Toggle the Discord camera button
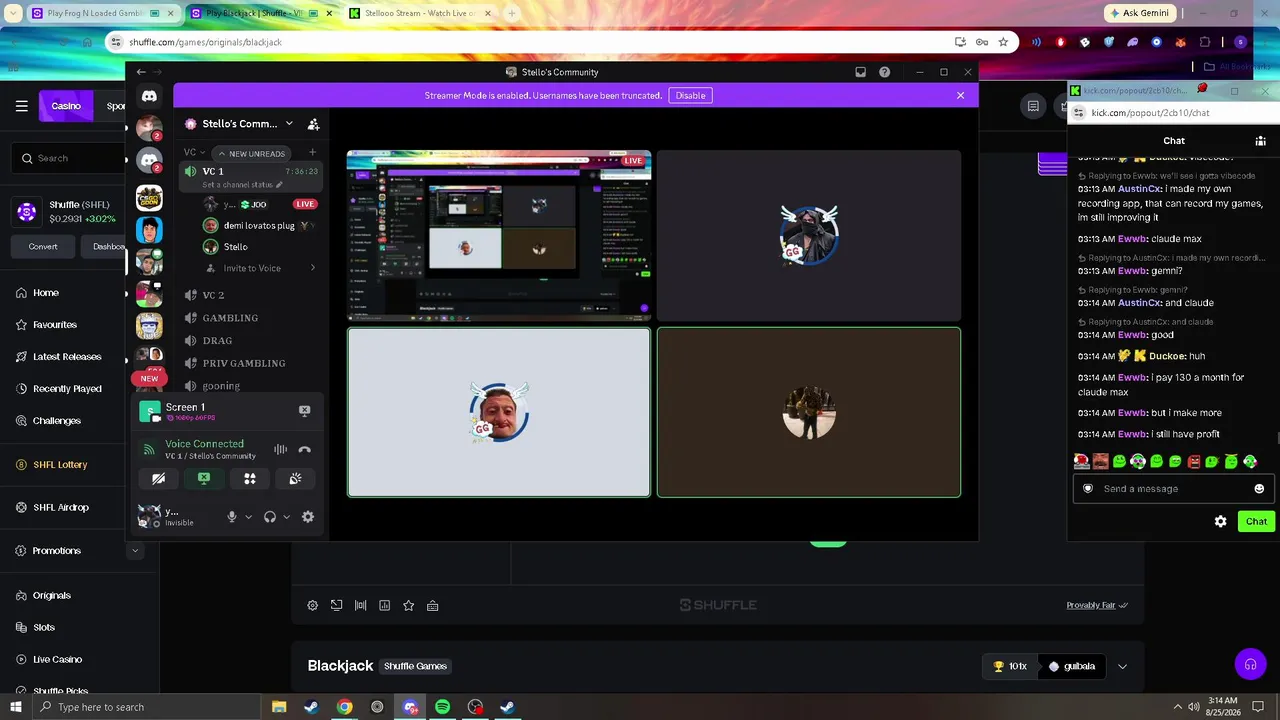 click(x=158, y=479)
